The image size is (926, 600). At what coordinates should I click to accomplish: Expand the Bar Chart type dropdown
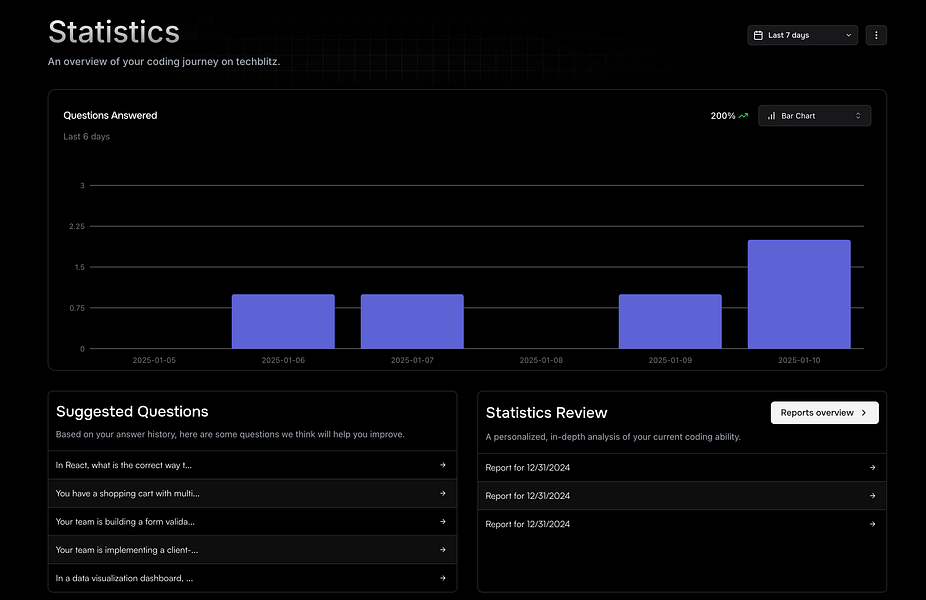(814, 116)
